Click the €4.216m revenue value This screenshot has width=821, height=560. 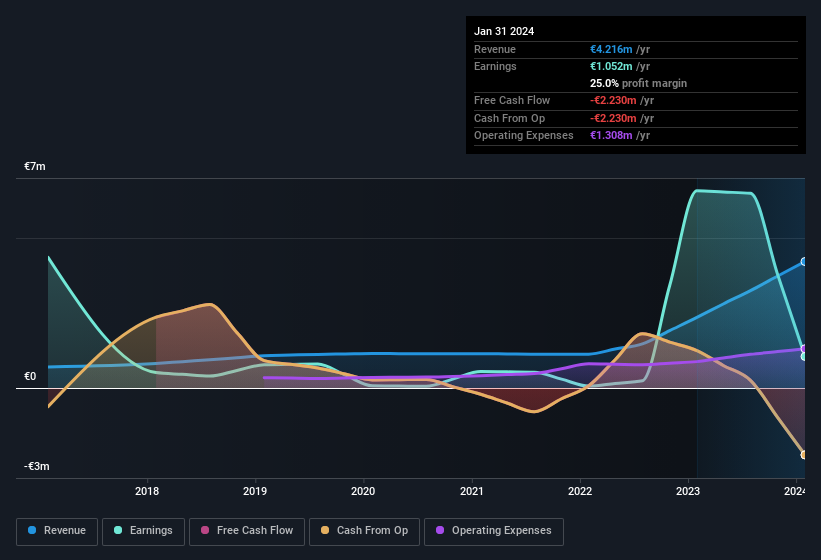[x=611, y=49]
